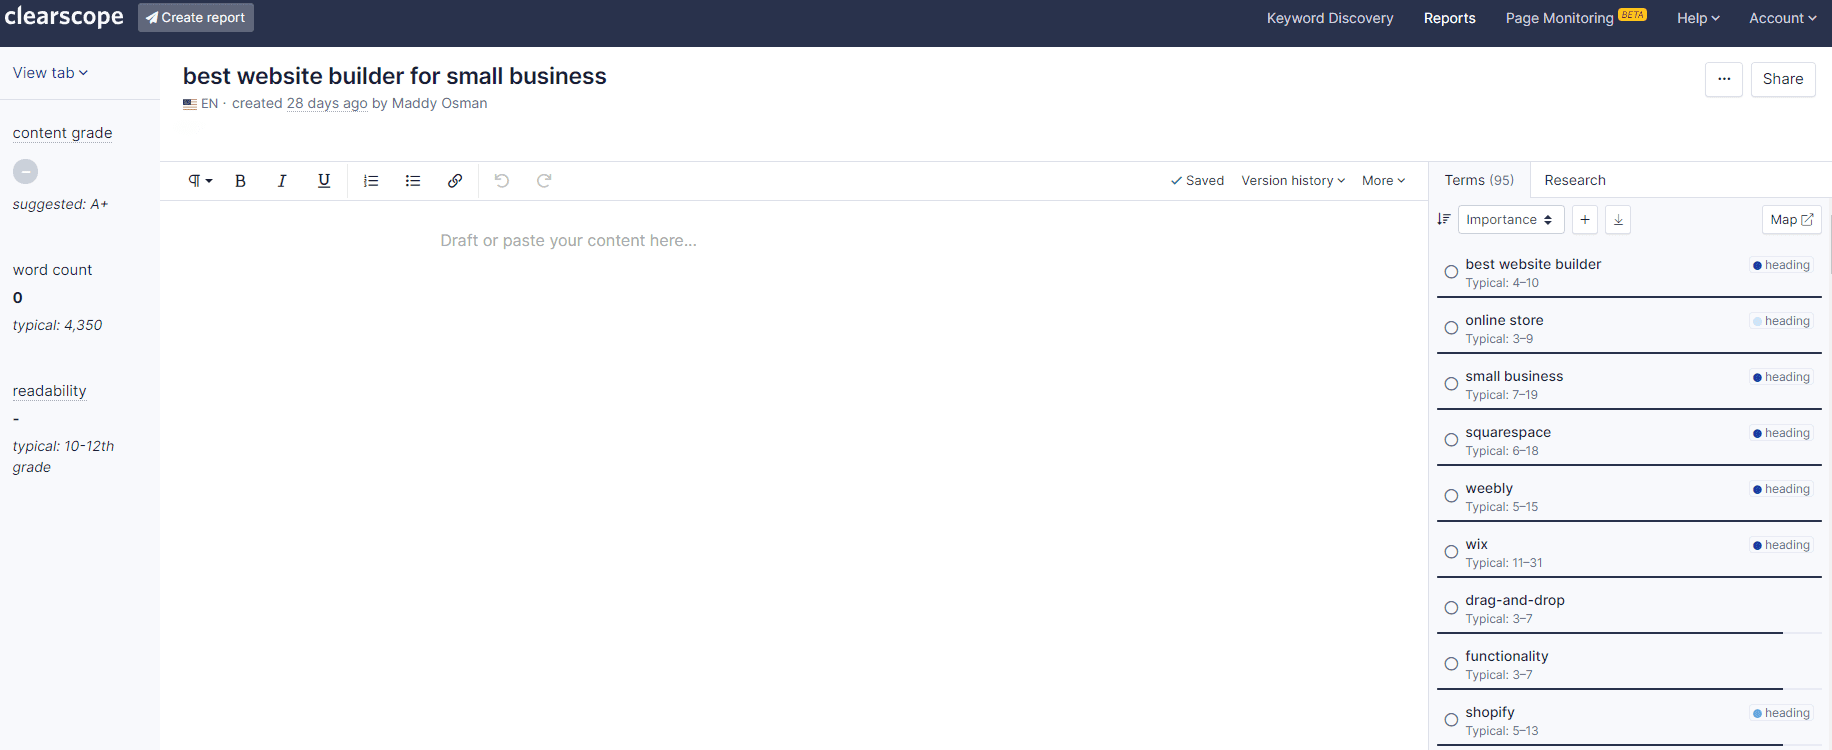This screenshot has width=1832, height=750.
Task: Open Page Monitoring beta
Action: click(1576, 18)
